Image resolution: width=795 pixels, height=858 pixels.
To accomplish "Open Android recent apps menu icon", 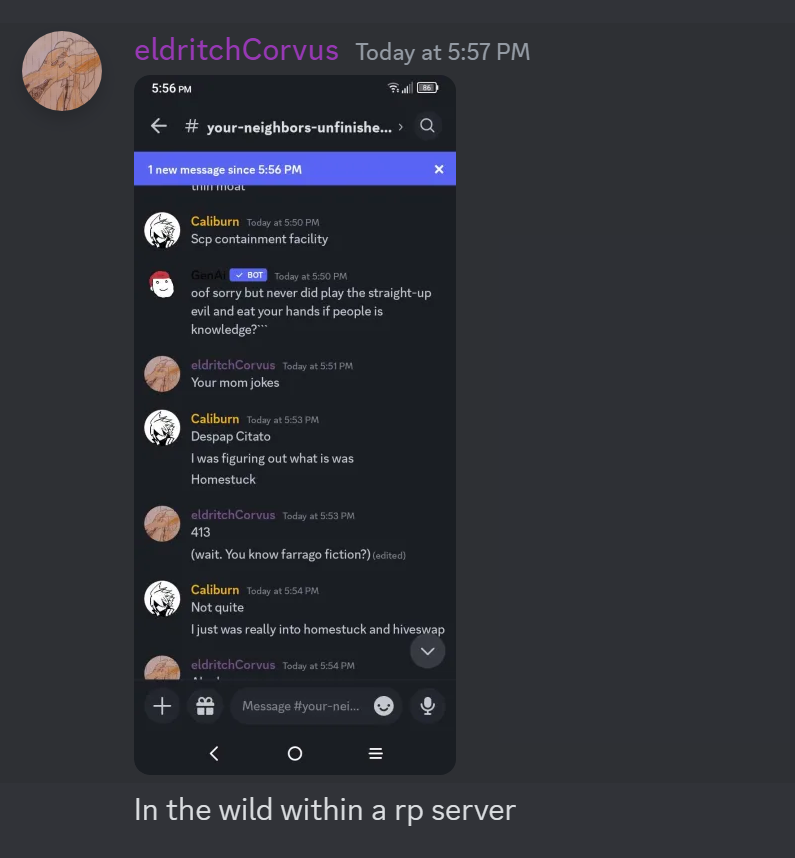I will [x=375, y=753].
